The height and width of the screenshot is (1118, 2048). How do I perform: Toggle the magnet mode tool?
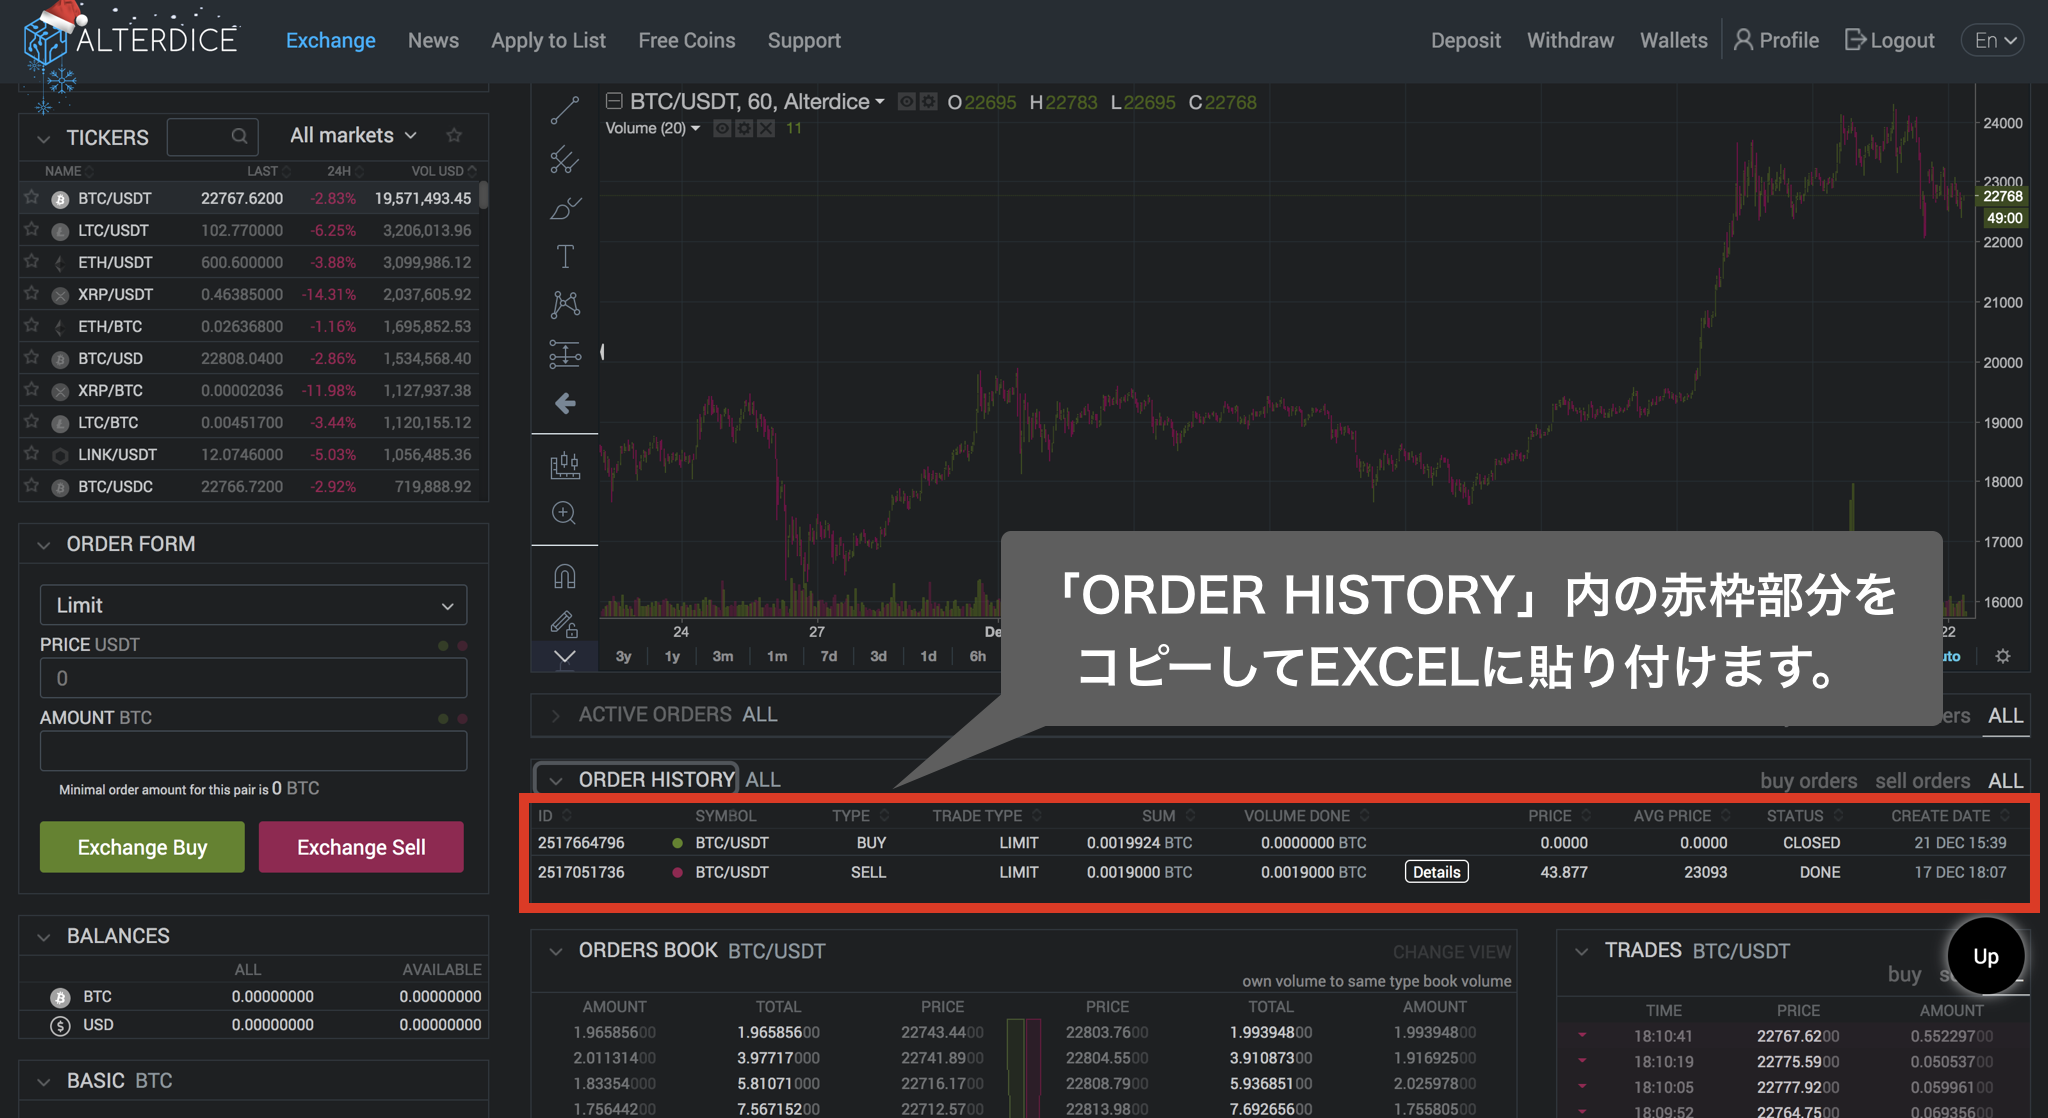[565, 576]
